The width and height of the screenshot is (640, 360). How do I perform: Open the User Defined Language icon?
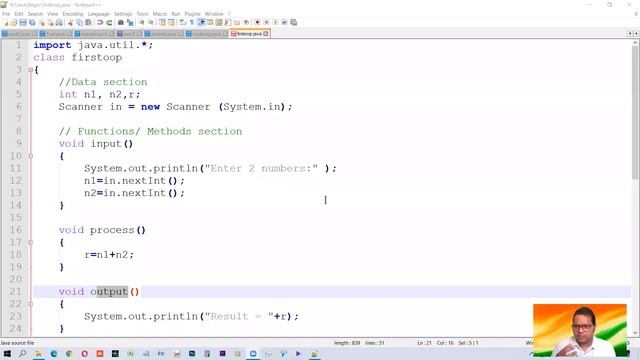pos(209,22)
